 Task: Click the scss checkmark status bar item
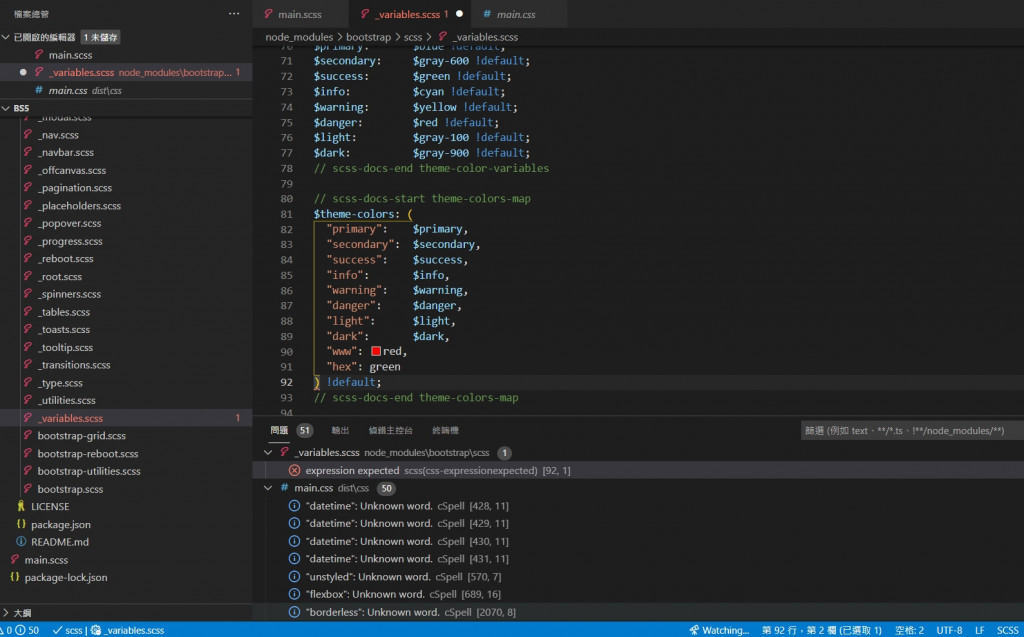click(x=68, y=630)
